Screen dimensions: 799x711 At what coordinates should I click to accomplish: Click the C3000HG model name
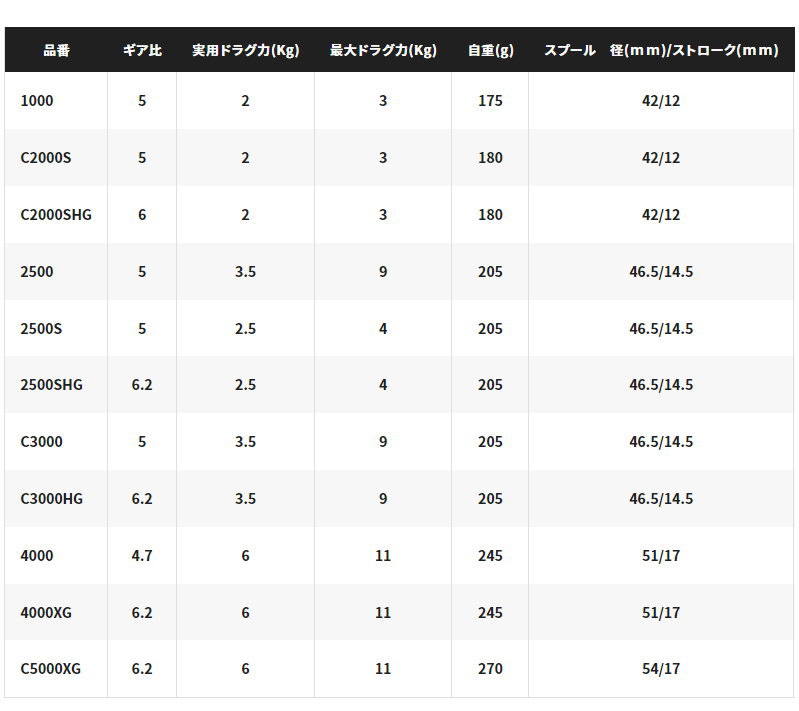point(51,499)
